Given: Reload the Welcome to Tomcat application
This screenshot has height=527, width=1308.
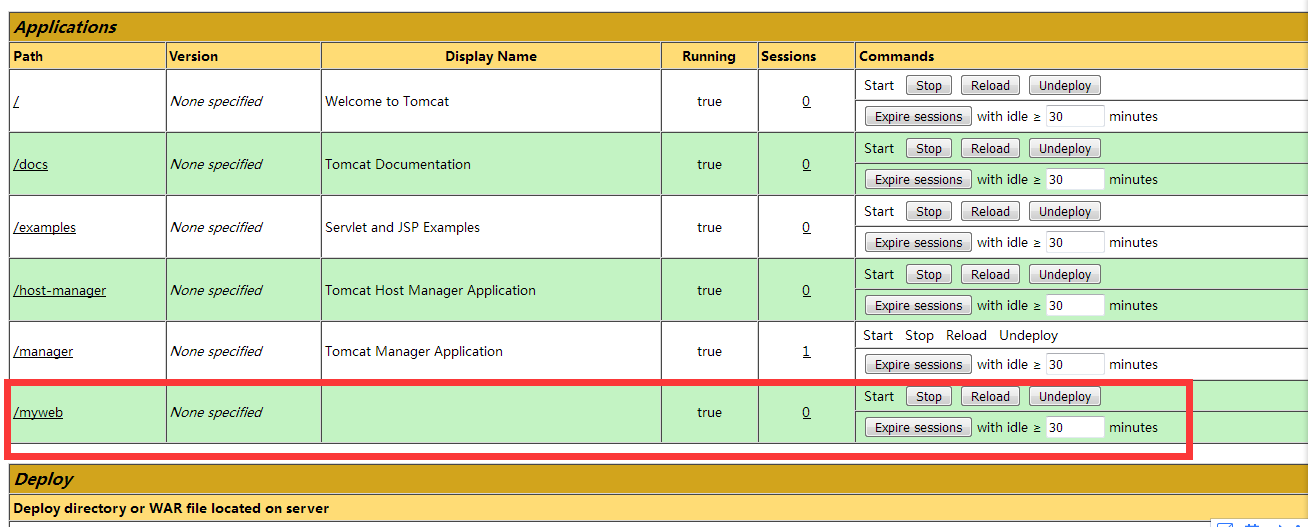Looking at the screenshot, I should 990,86.
